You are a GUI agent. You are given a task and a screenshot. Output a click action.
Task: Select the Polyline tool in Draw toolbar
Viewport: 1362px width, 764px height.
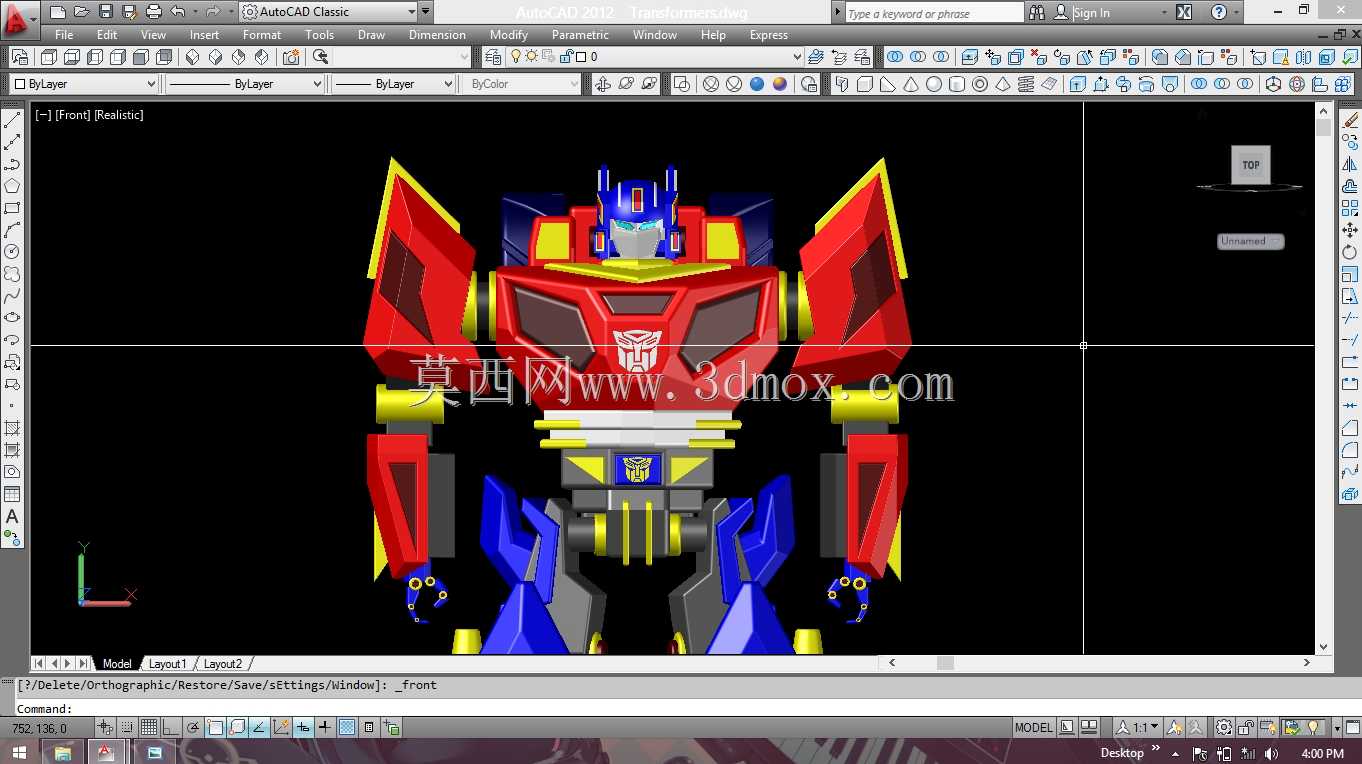tap(12, 164)
